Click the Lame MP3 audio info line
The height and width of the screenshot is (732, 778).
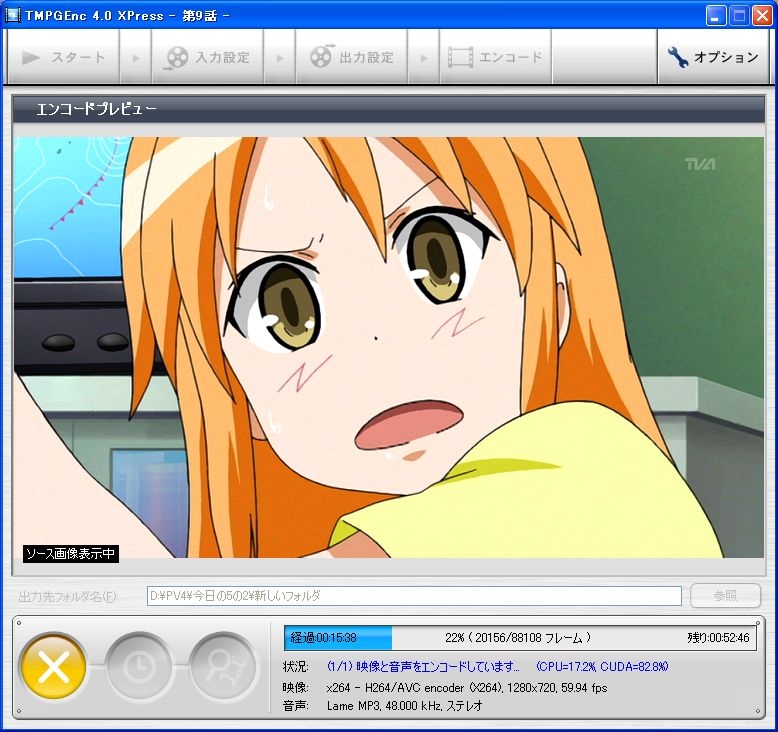[404, 706]
